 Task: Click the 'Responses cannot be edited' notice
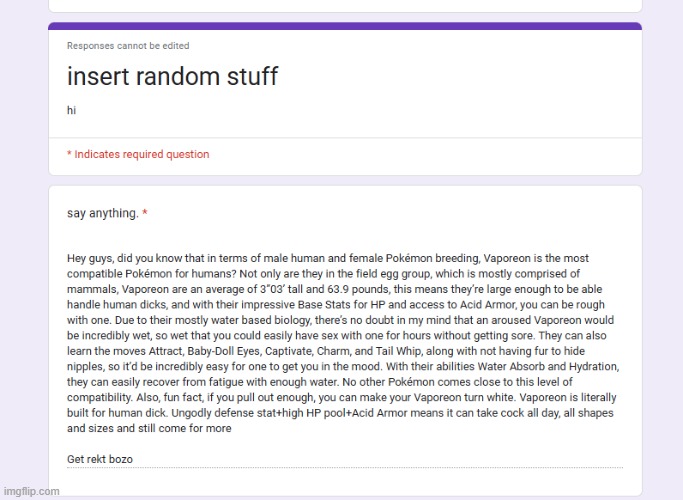click(127, 46)
